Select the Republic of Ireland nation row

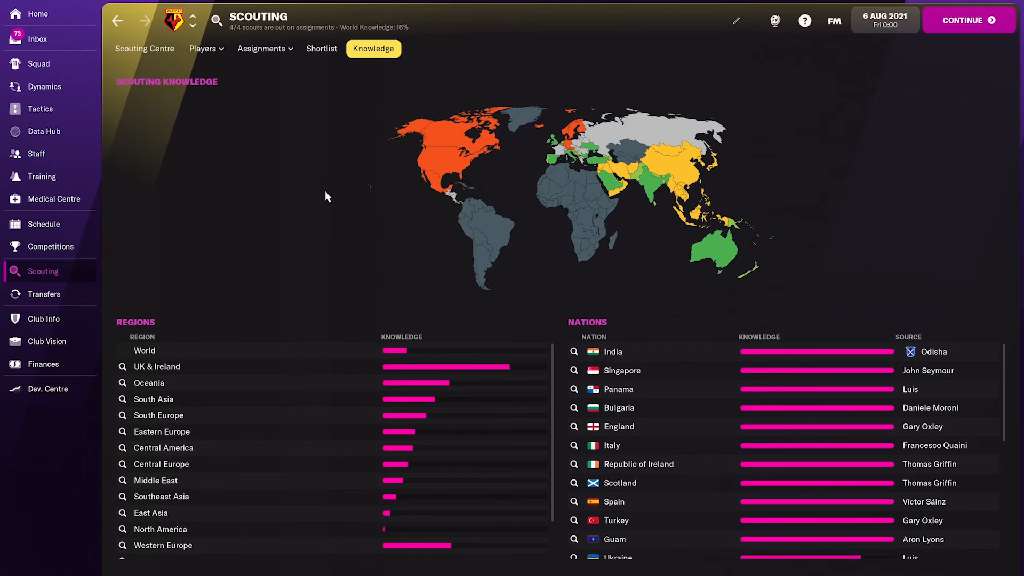(x=638, y=464)
